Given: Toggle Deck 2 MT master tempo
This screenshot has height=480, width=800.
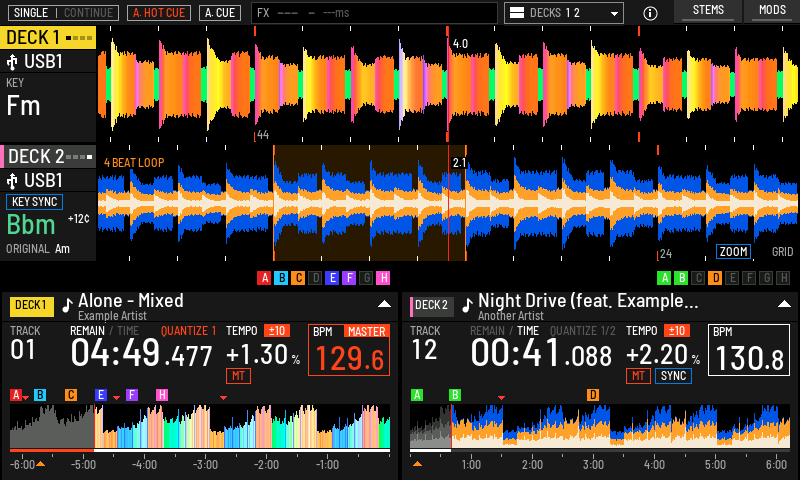Looking at the screenshot, I should (638, 376).
